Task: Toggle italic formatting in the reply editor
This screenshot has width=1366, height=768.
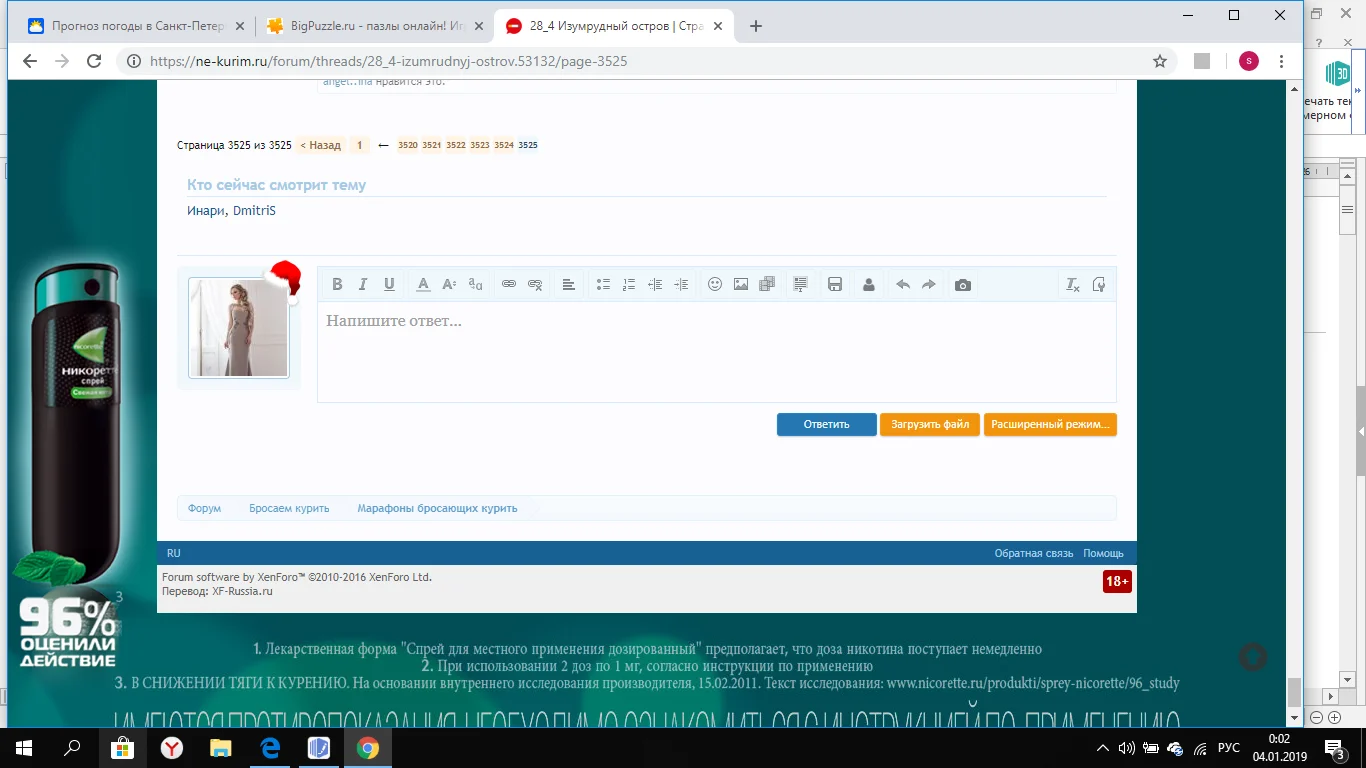Action: pyautogui.click(x=363, y=284)
